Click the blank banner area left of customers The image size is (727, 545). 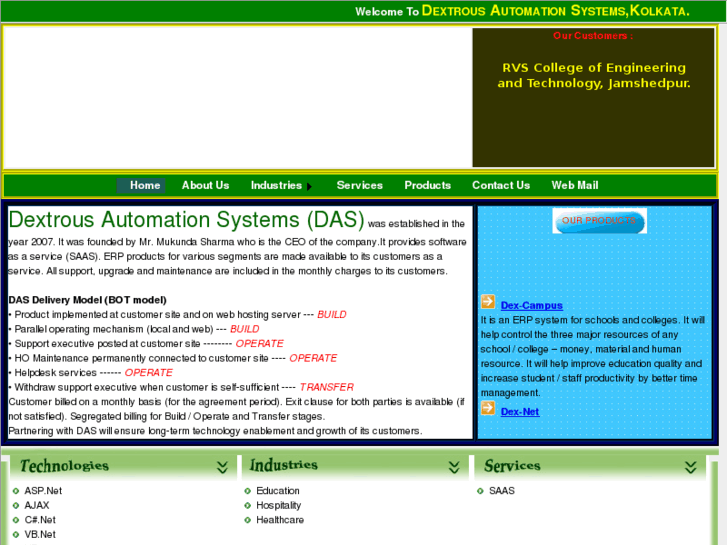238,97
